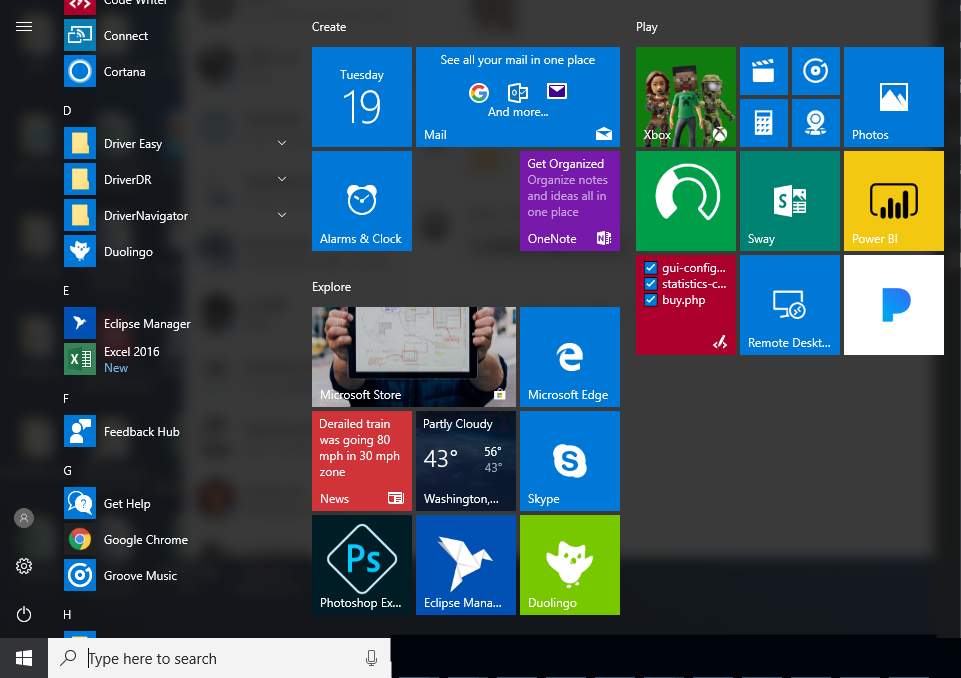Open the Calculator tile
This screenshot has height=678, width=961.
764,122
